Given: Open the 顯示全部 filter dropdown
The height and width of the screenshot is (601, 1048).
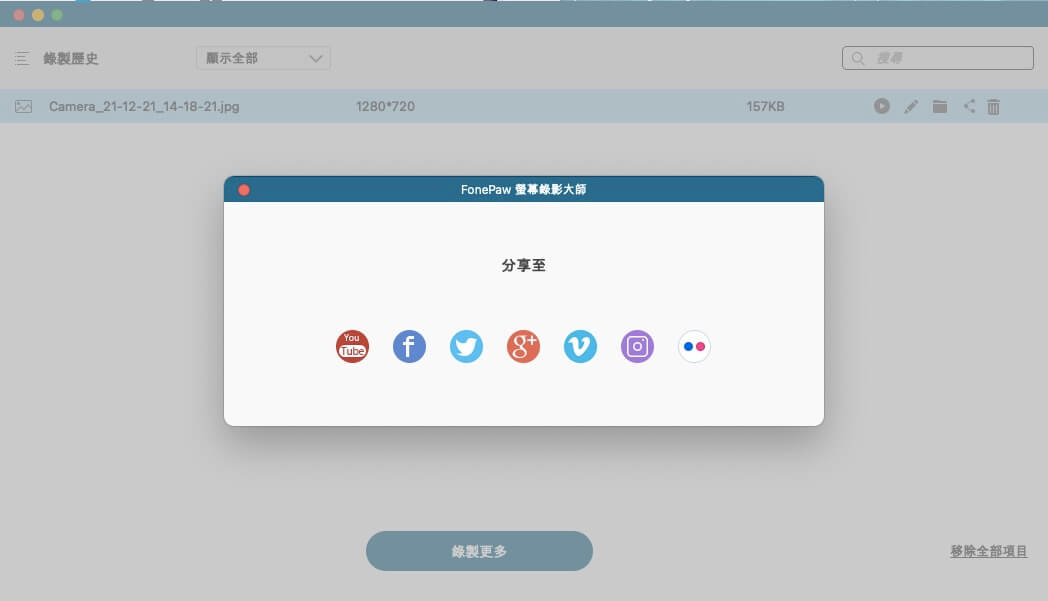Looking at the screenshot, I should pyautogui.click(x=263, y=58).
